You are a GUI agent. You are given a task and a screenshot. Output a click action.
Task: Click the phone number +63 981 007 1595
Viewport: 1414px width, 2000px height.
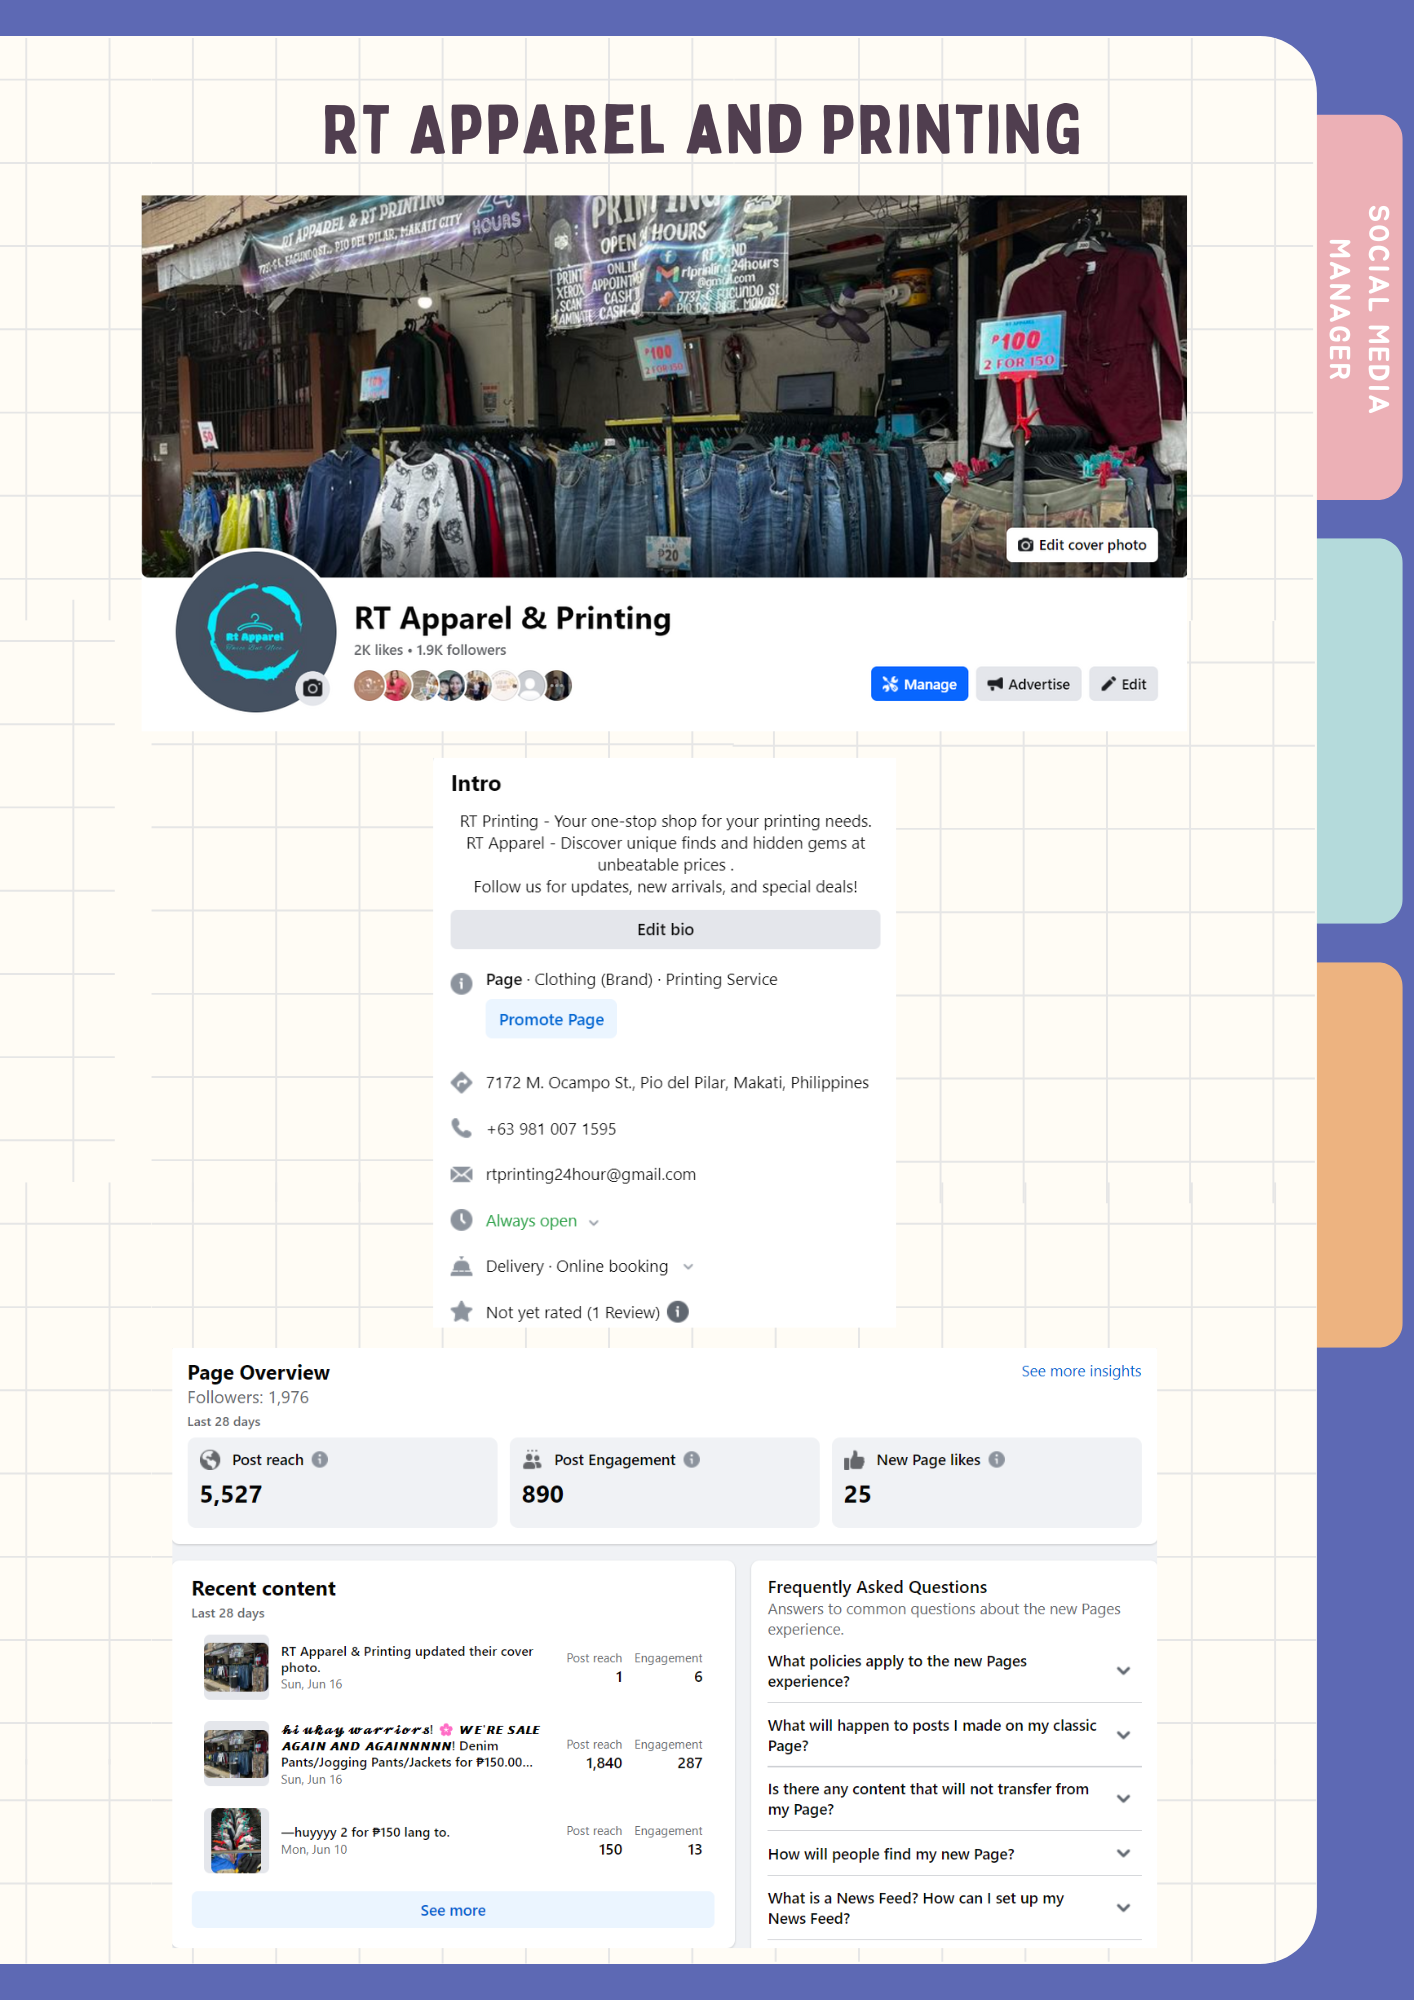tap(551, 1129)
